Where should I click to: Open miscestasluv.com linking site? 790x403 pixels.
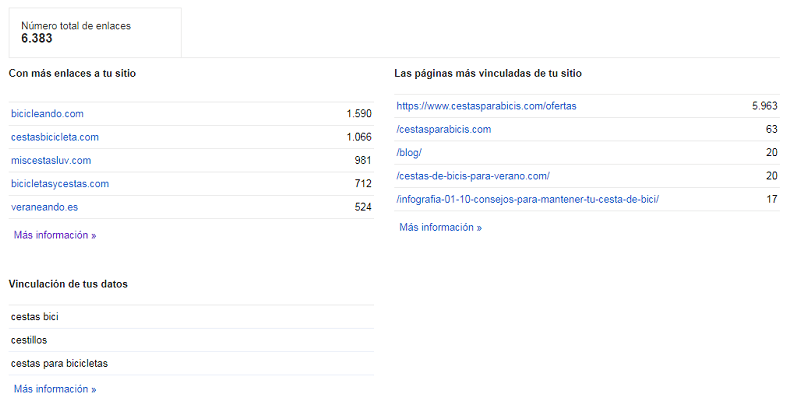click(51, 160)
